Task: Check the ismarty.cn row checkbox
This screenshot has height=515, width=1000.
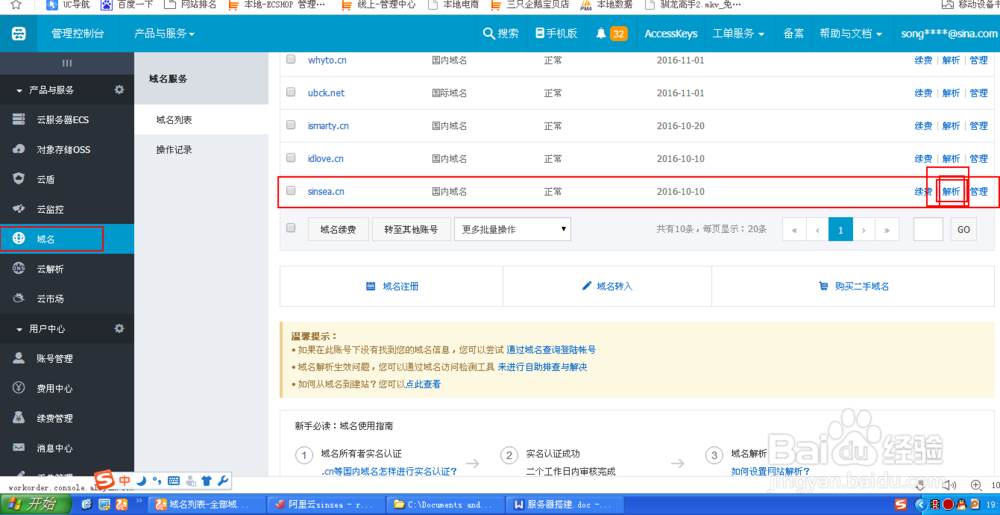Action: [x=291, y=125]
